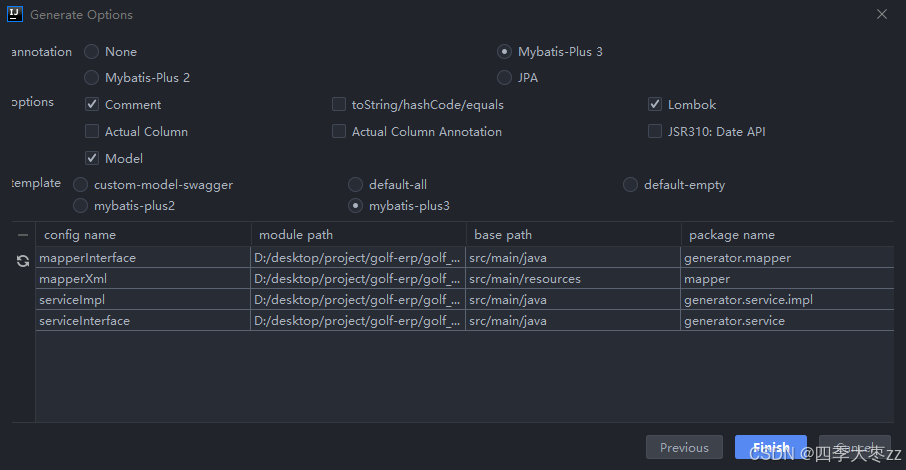Select the serviceImpl config row

coord(465,299)
